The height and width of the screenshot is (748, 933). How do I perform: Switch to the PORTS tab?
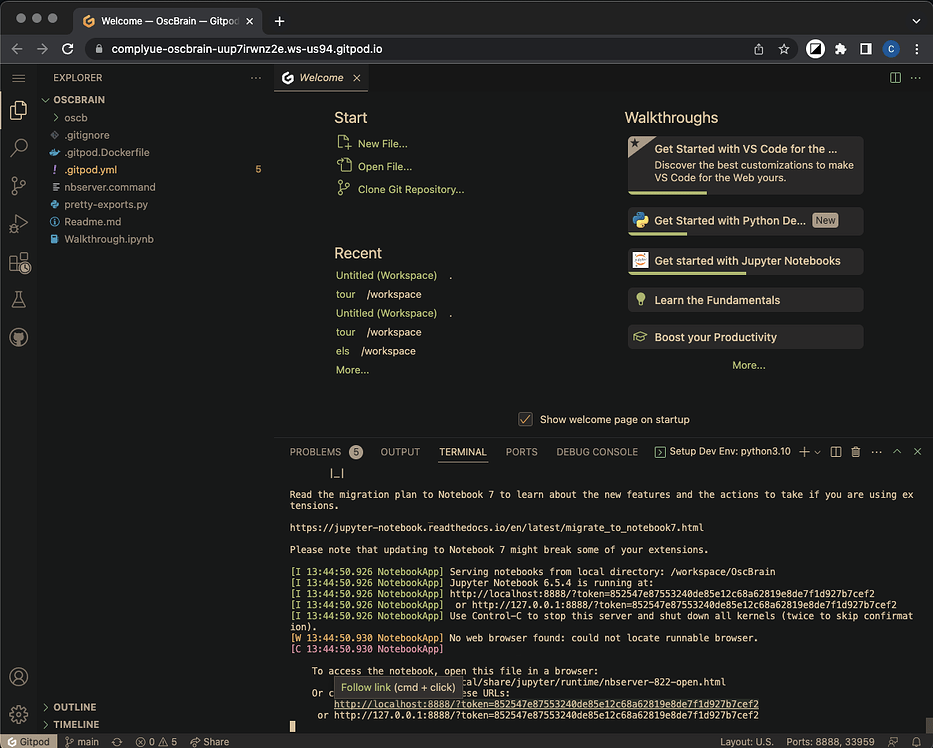[521, 452]
